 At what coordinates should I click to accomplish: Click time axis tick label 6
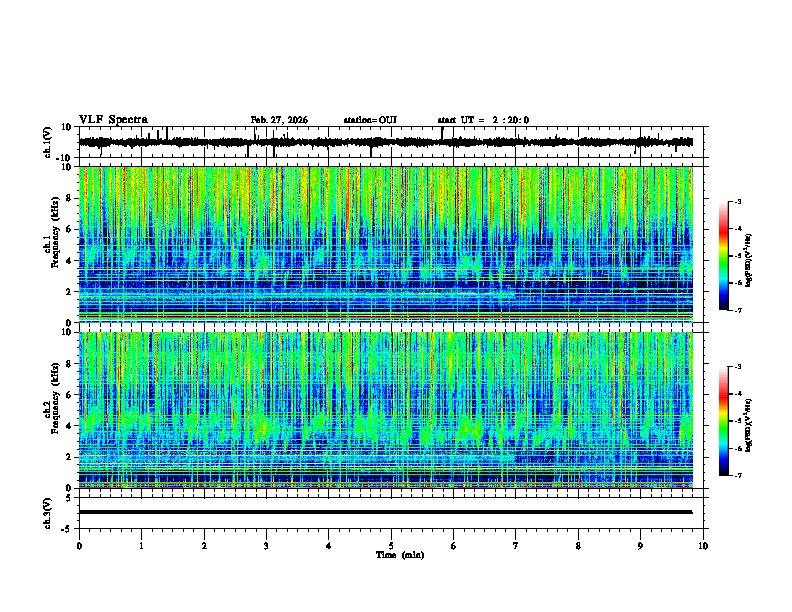454,546
